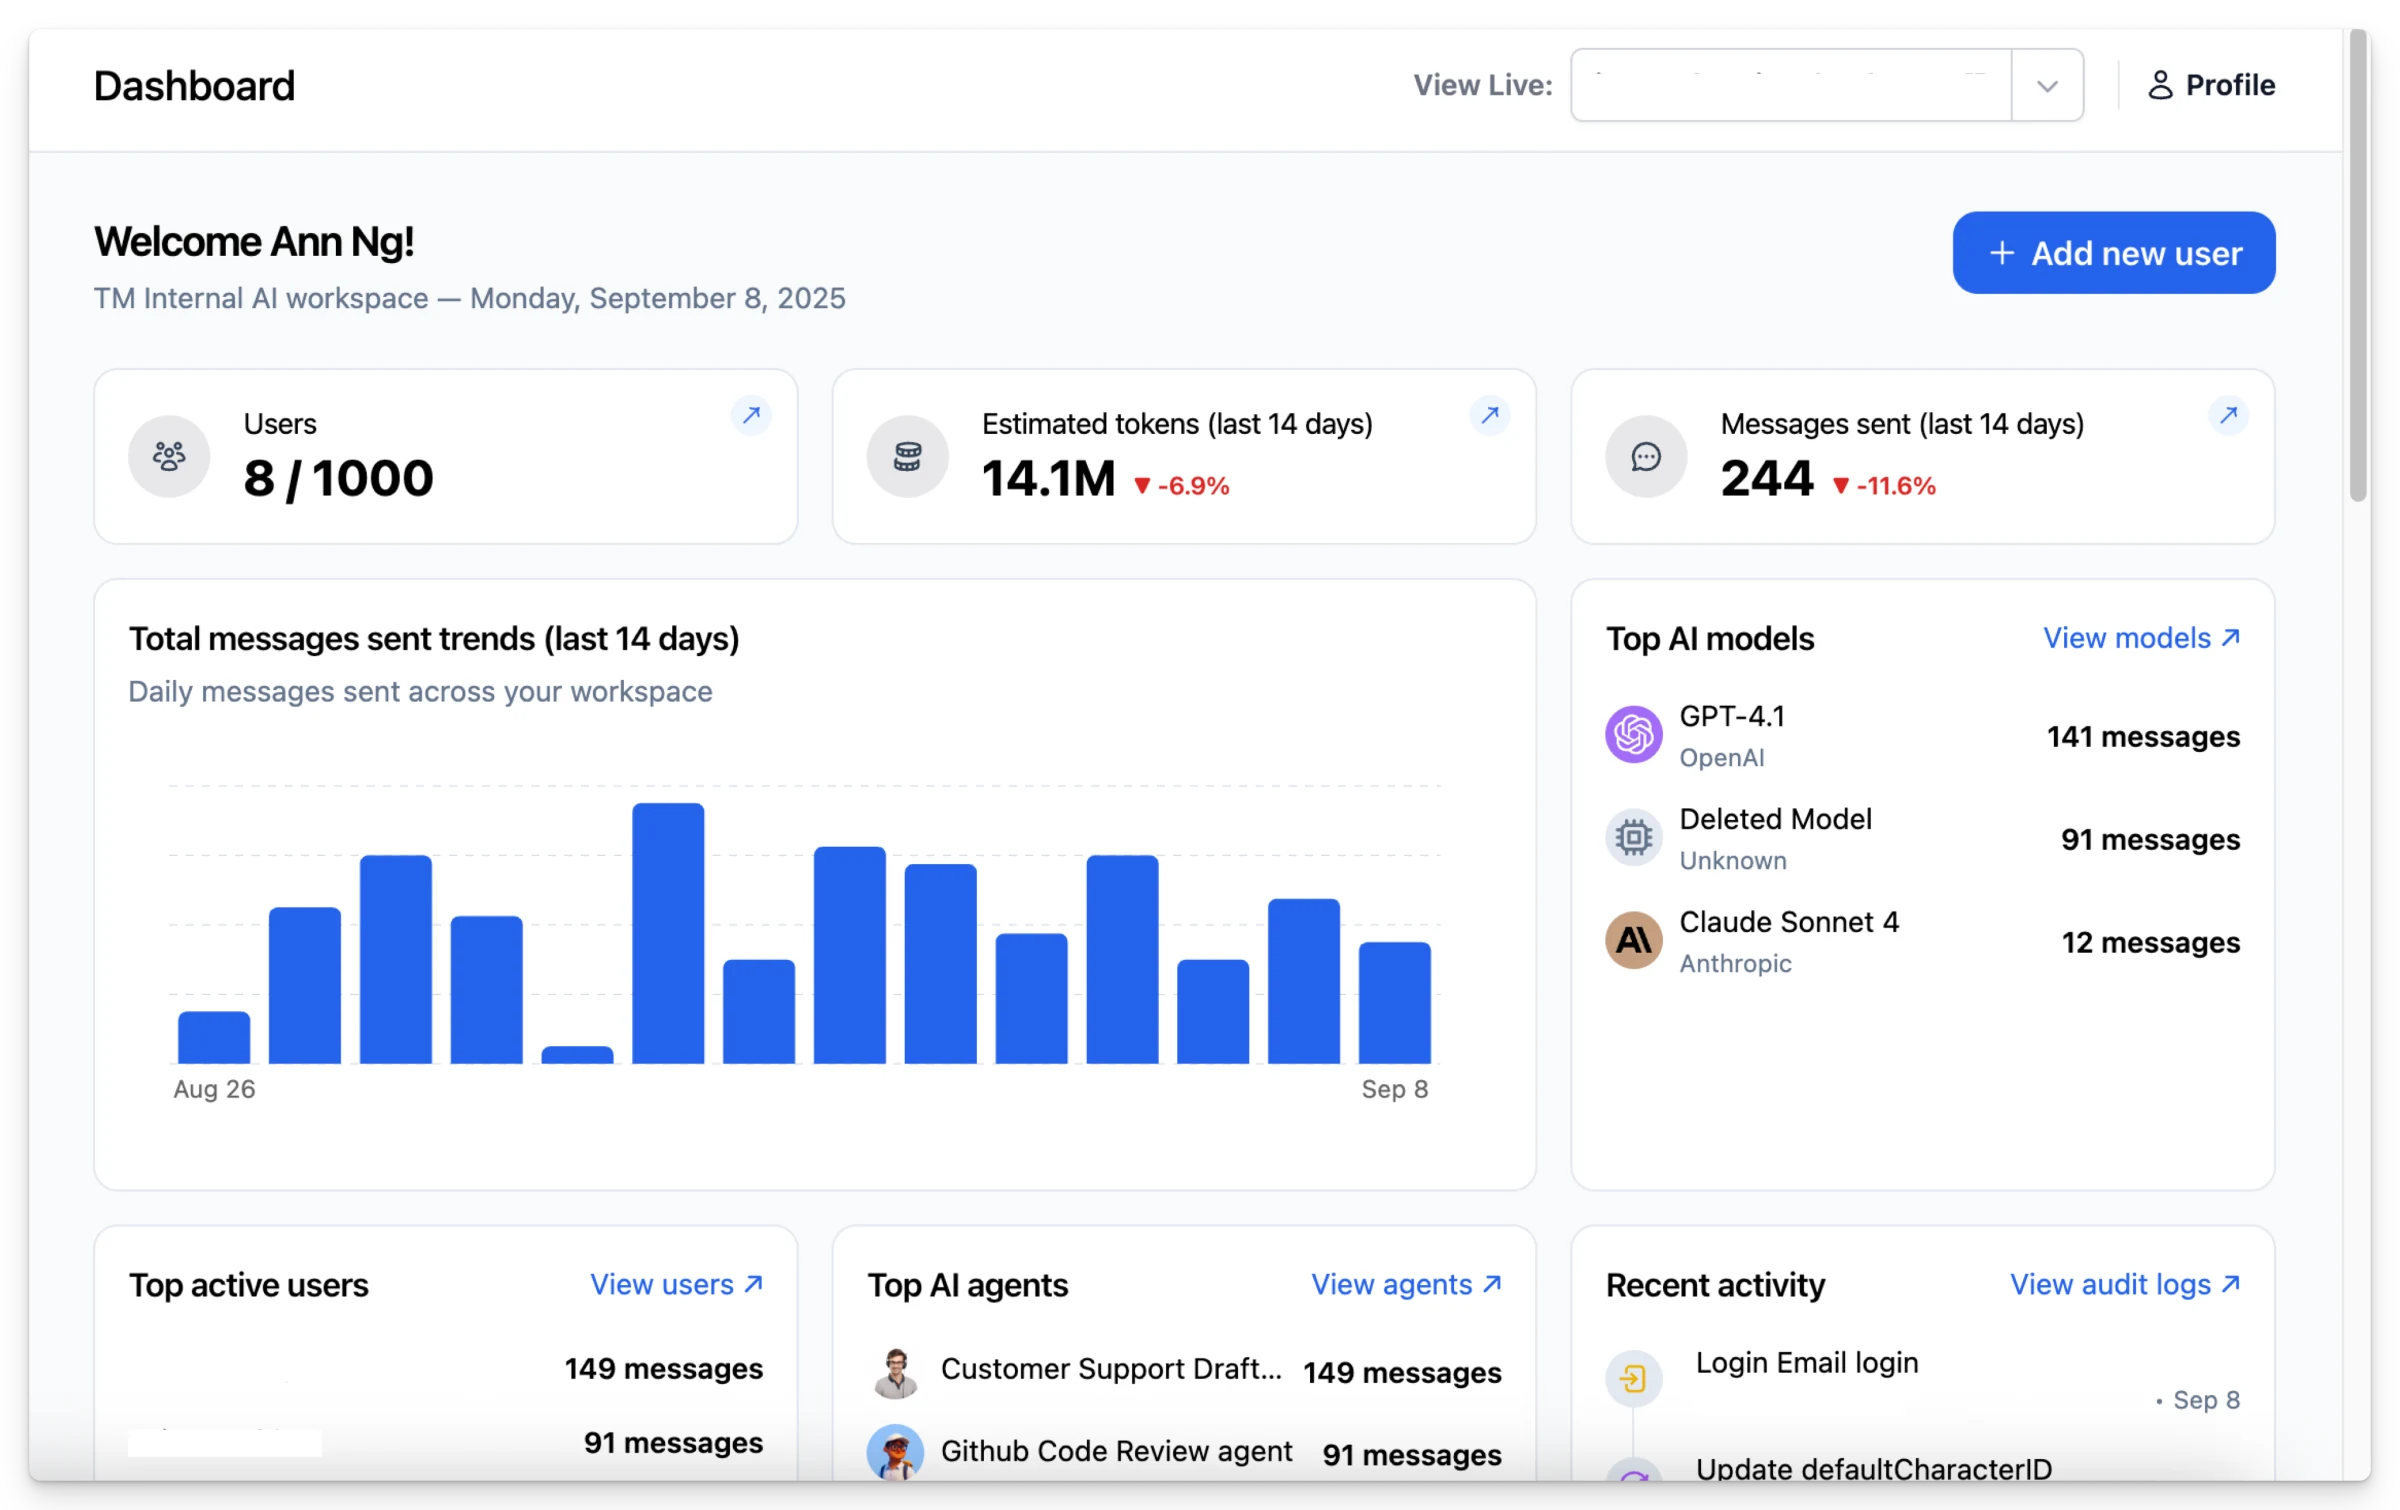2400x1510 pixels.
Task: Open the Estimated tokens card arrow
Action: (1490, 414)
